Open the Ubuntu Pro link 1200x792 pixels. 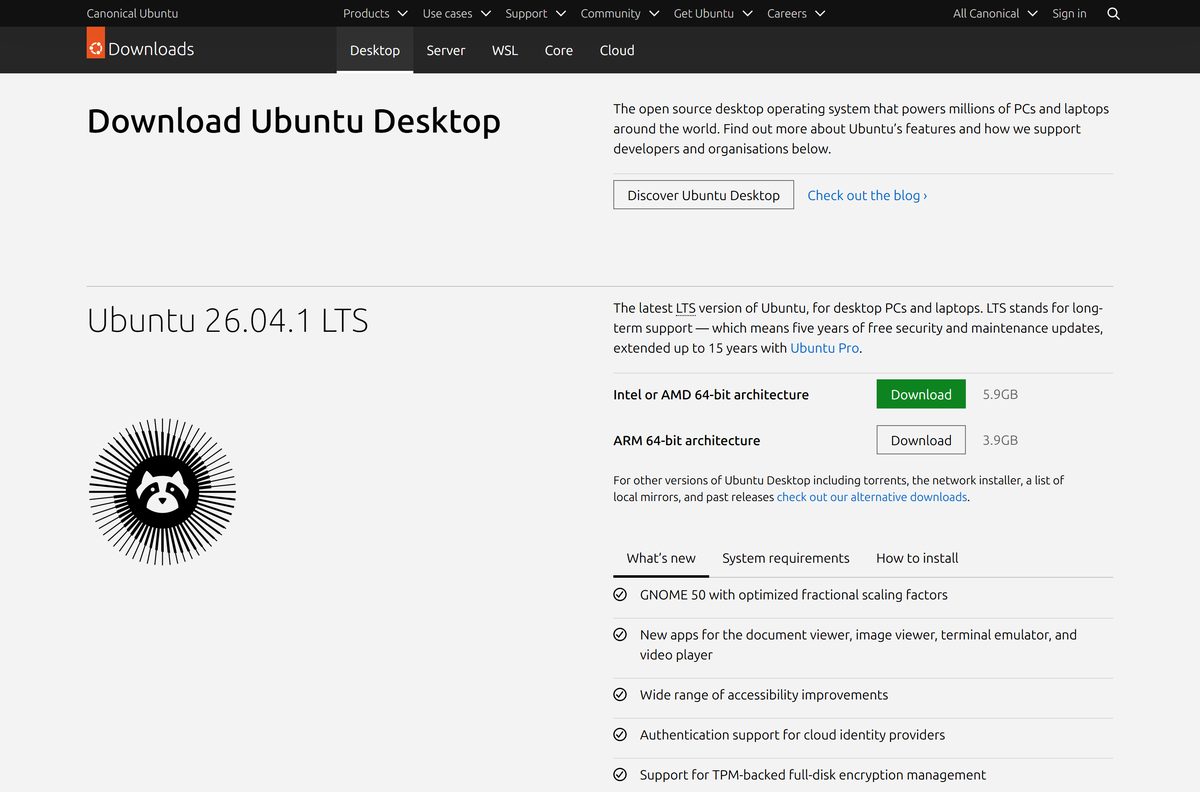[825, 348]
